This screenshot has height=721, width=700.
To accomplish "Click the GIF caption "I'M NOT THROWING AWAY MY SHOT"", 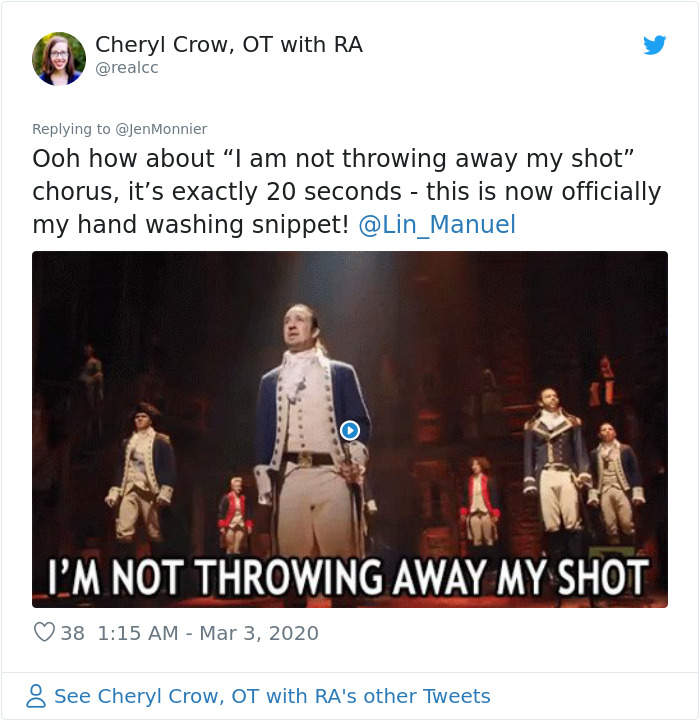I will pos(349,577).
